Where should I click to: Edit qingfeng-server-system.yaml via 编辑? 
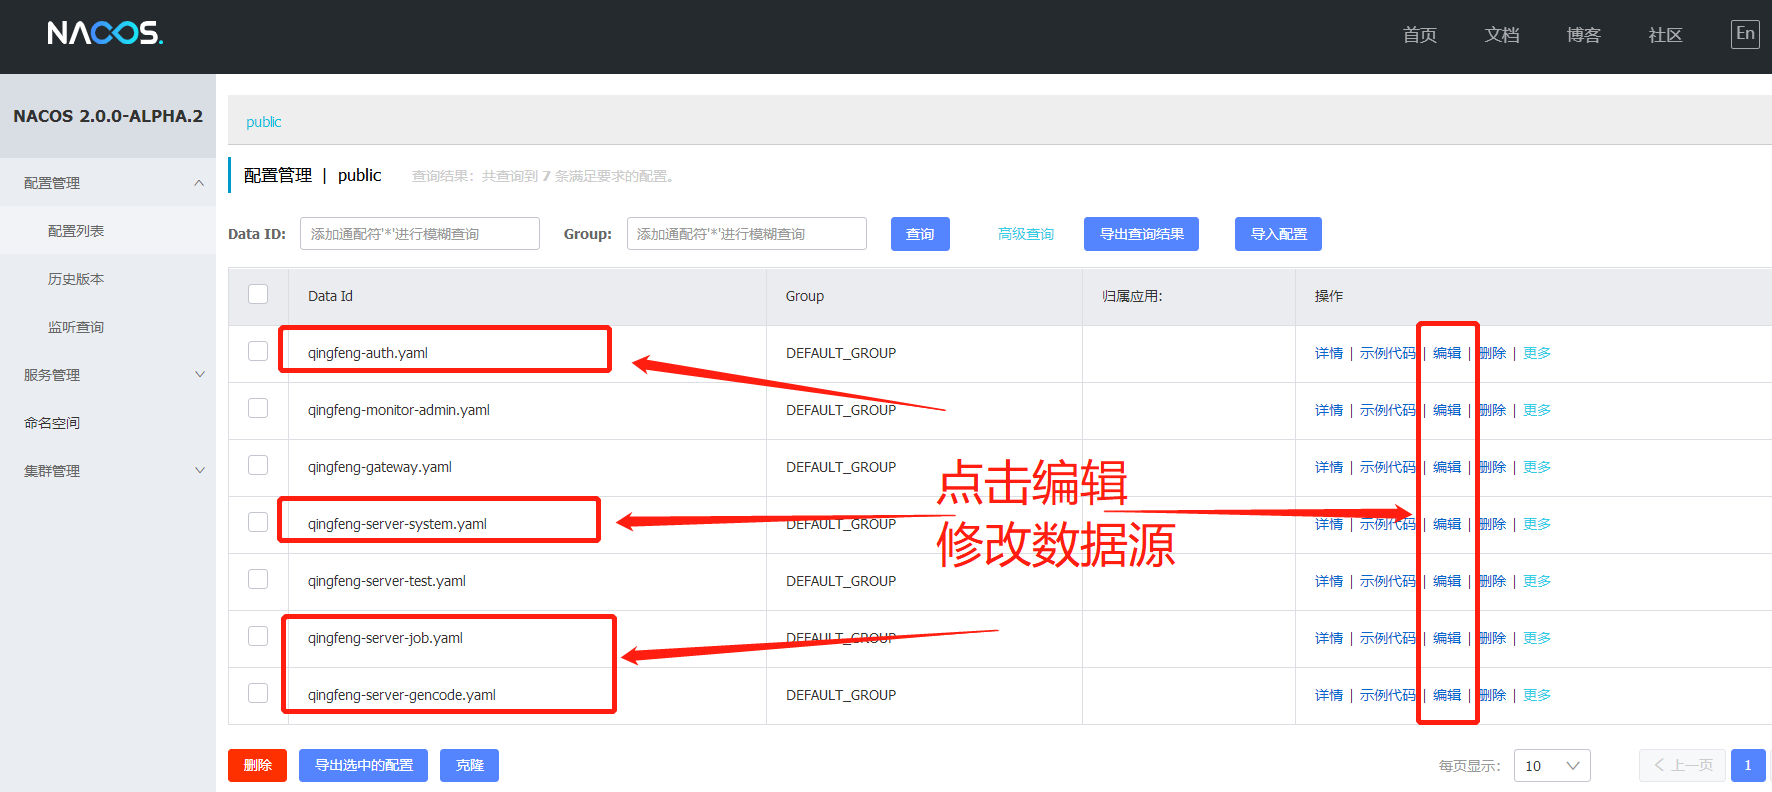pos(1447,524)
